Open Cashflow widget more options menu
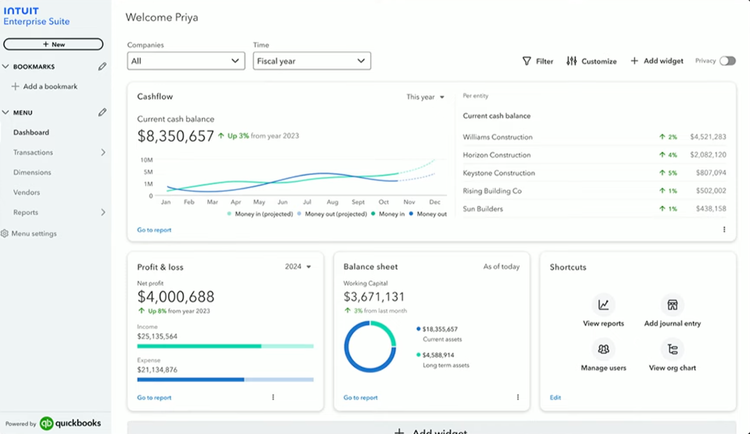This screenshot has width=750, height=434. coord(724,230)
